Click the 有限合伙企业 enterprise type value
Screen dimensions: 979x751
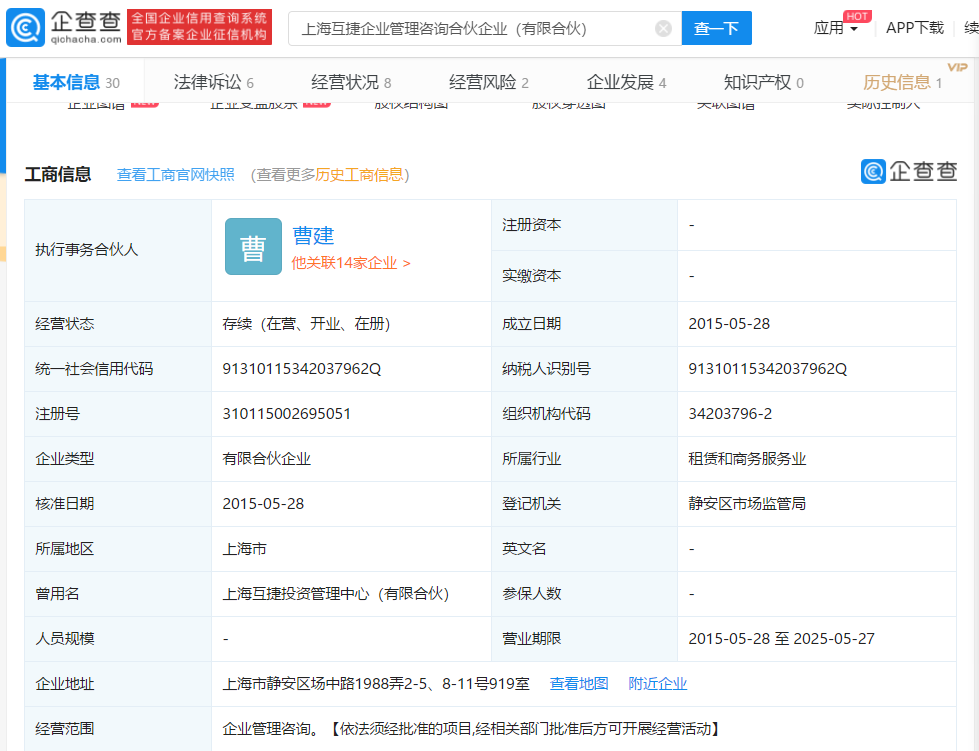(x=267, y=459)
